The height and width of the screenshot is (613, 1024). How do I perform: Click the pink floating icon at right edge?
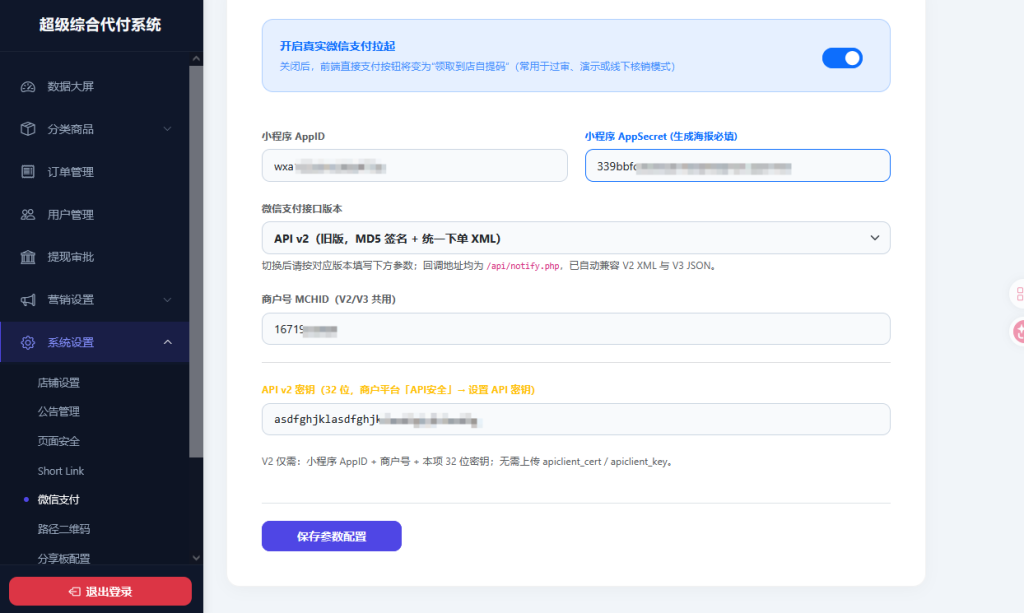tap(1019, 332)
